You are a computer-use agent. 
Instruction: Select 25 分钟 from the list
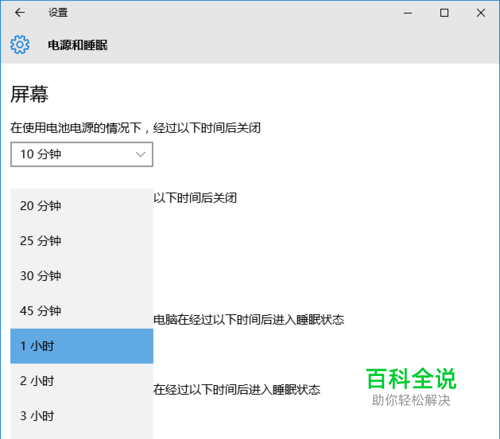[x=82, y=241]
